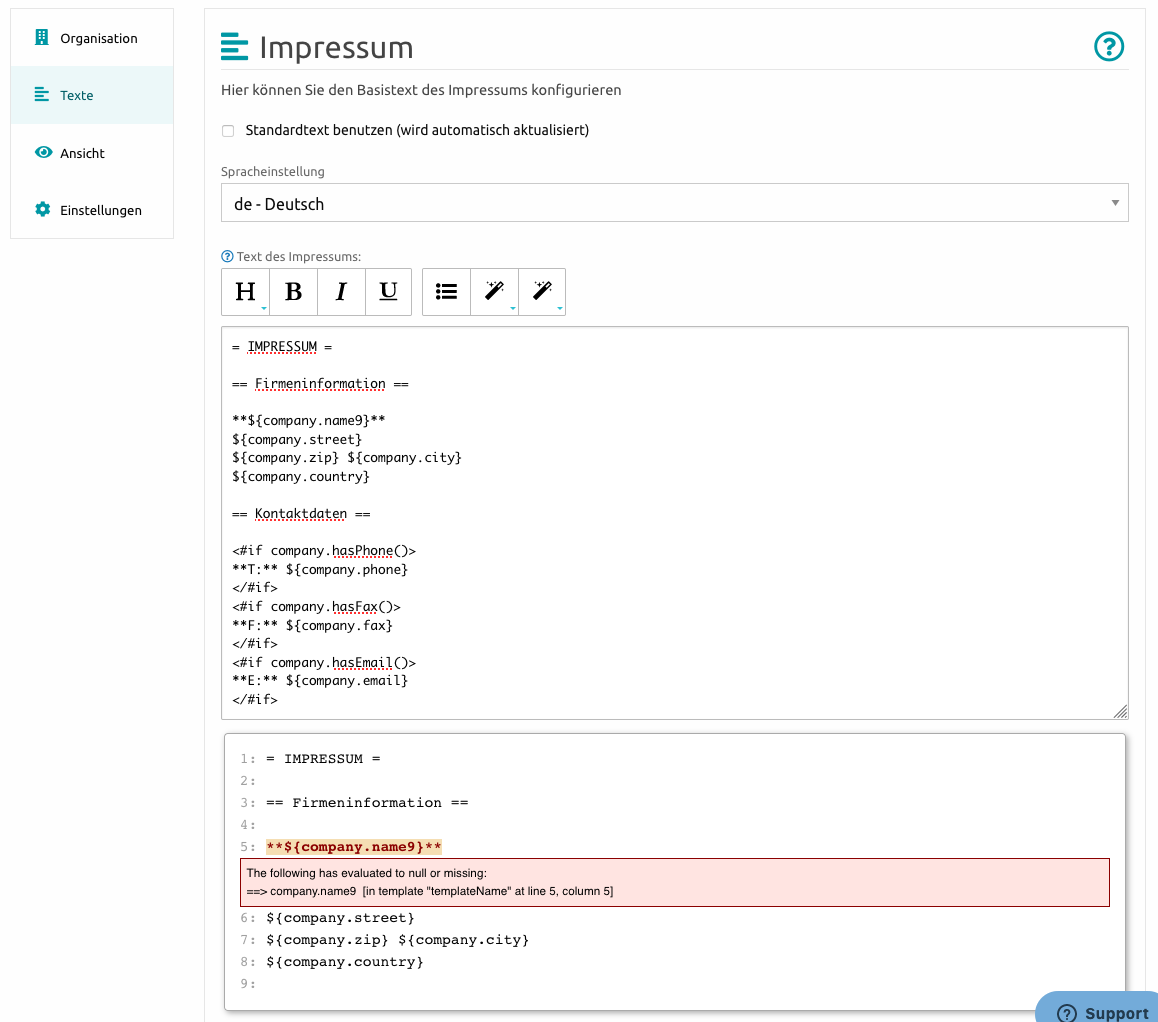This screenshot has height=1022, width=1158.
Task: Enable the 'Standardtext benutzen' checkbox
Action: (x=228, y=131)
